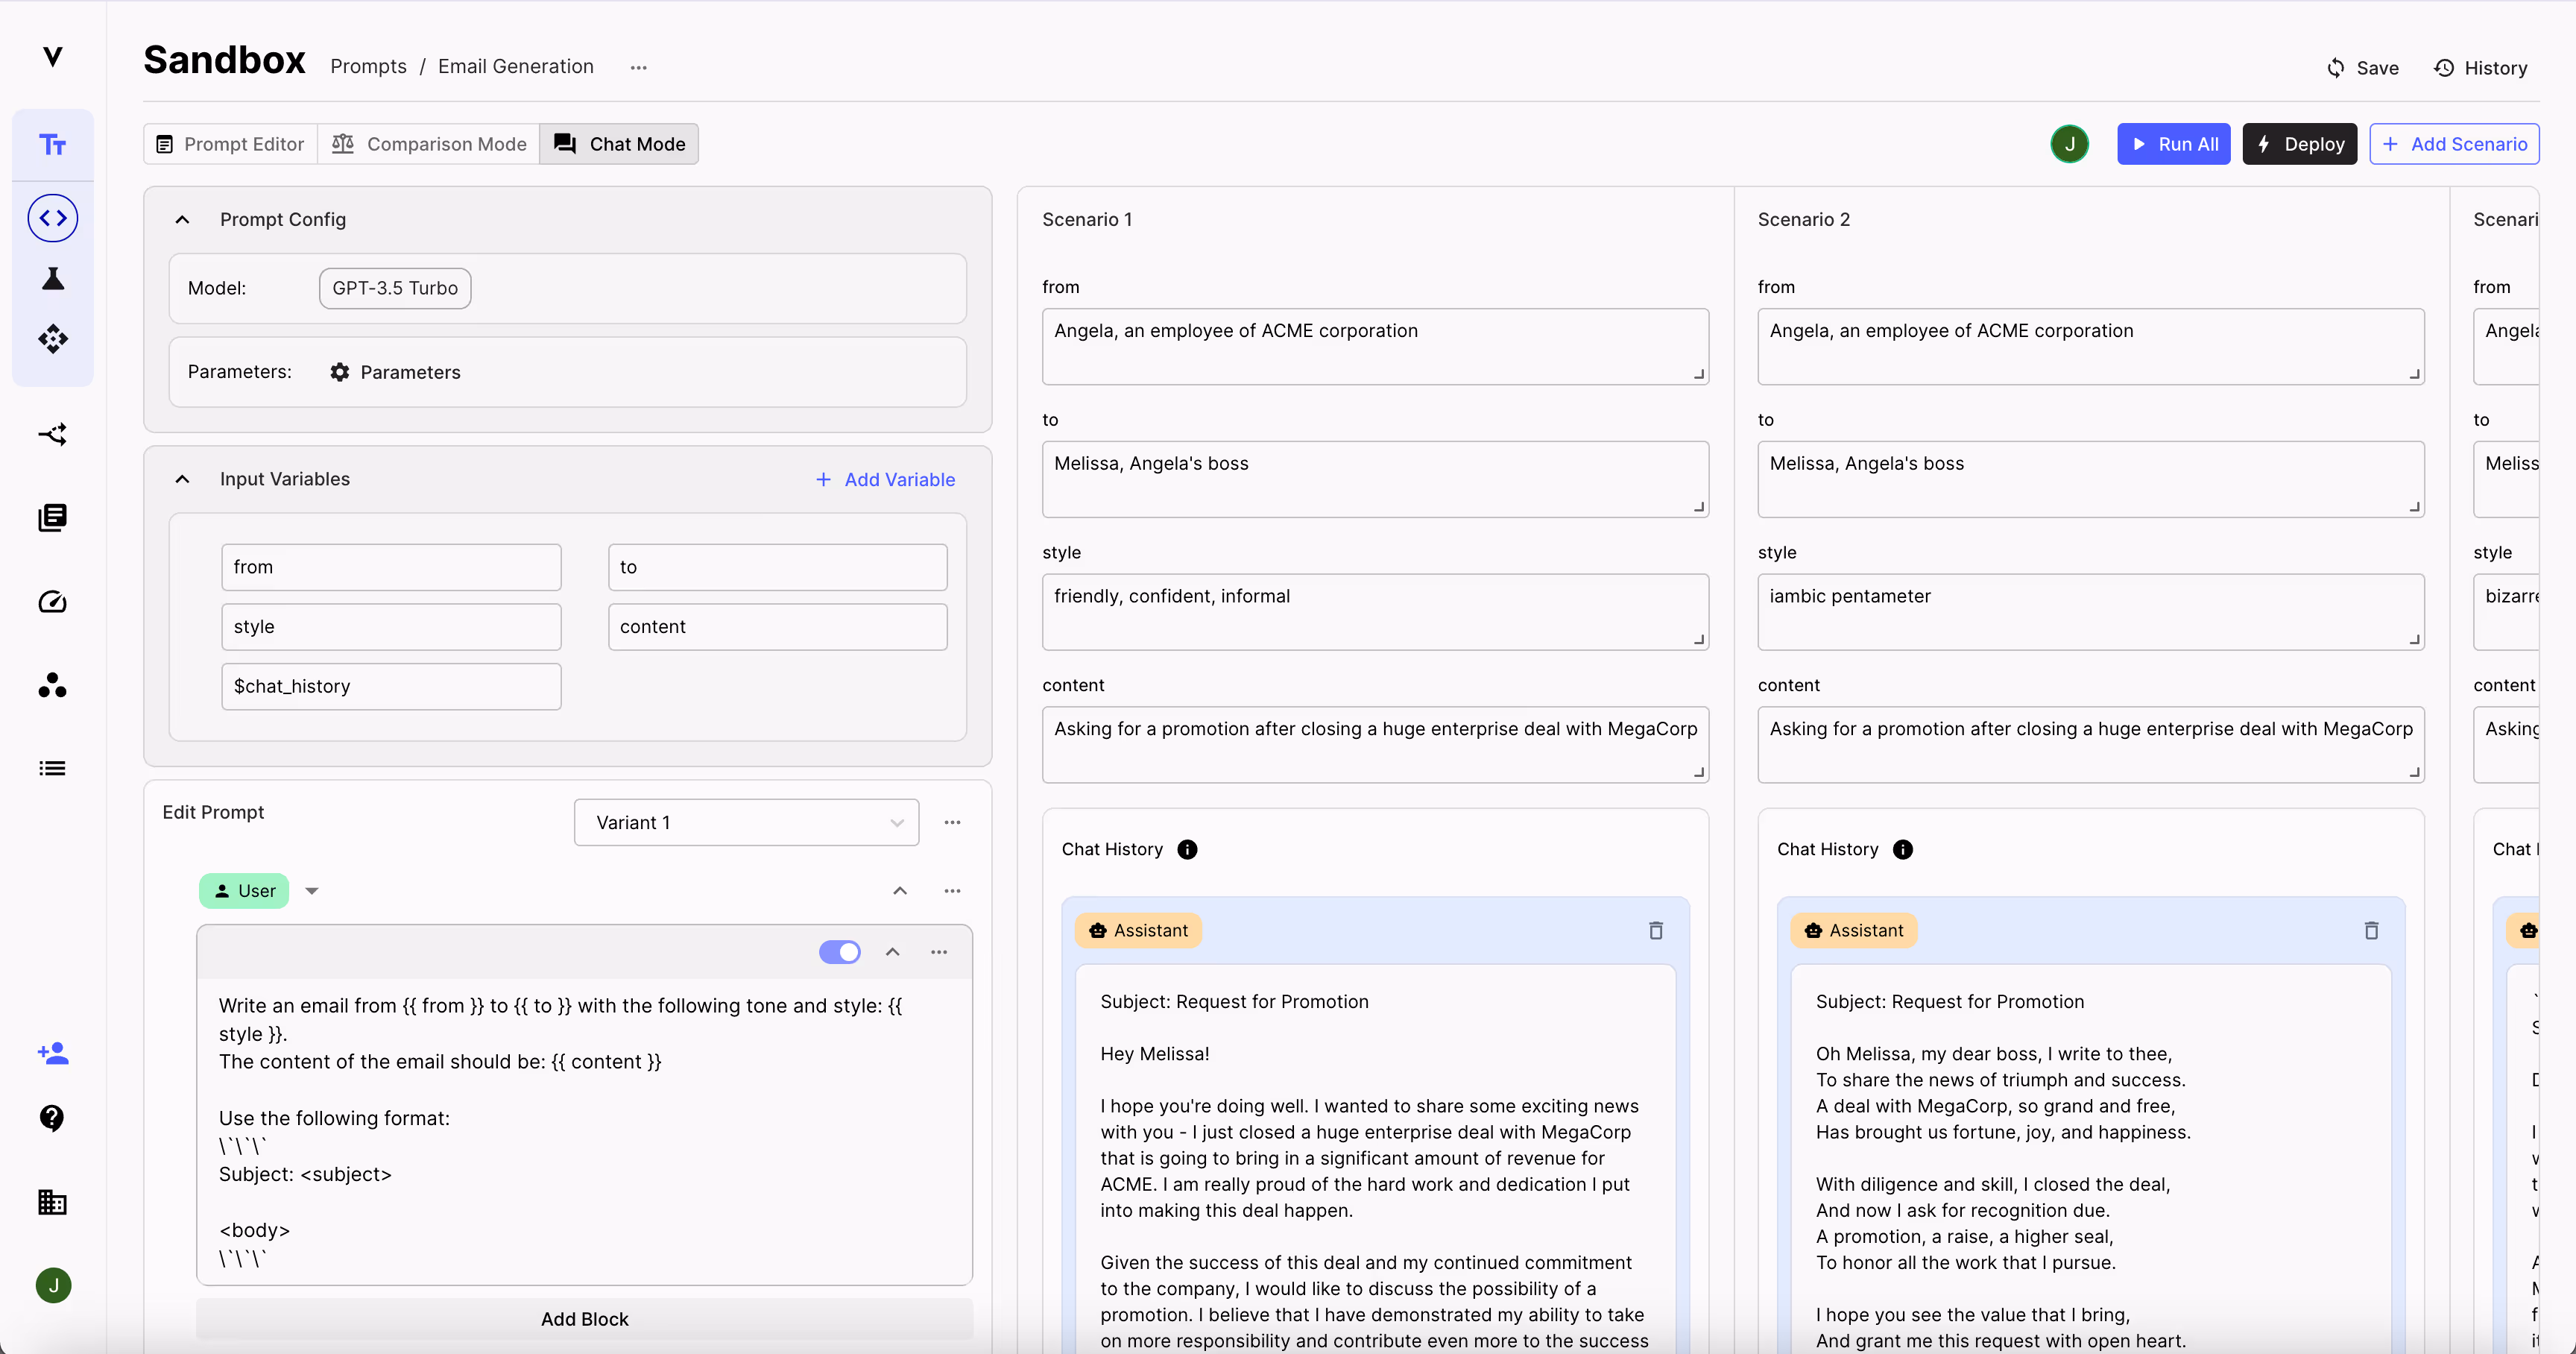The height and width of the screenshot is (1354, 2576).
Task: Switch to Comparison Mode tab
Action: tap(429, 144)
